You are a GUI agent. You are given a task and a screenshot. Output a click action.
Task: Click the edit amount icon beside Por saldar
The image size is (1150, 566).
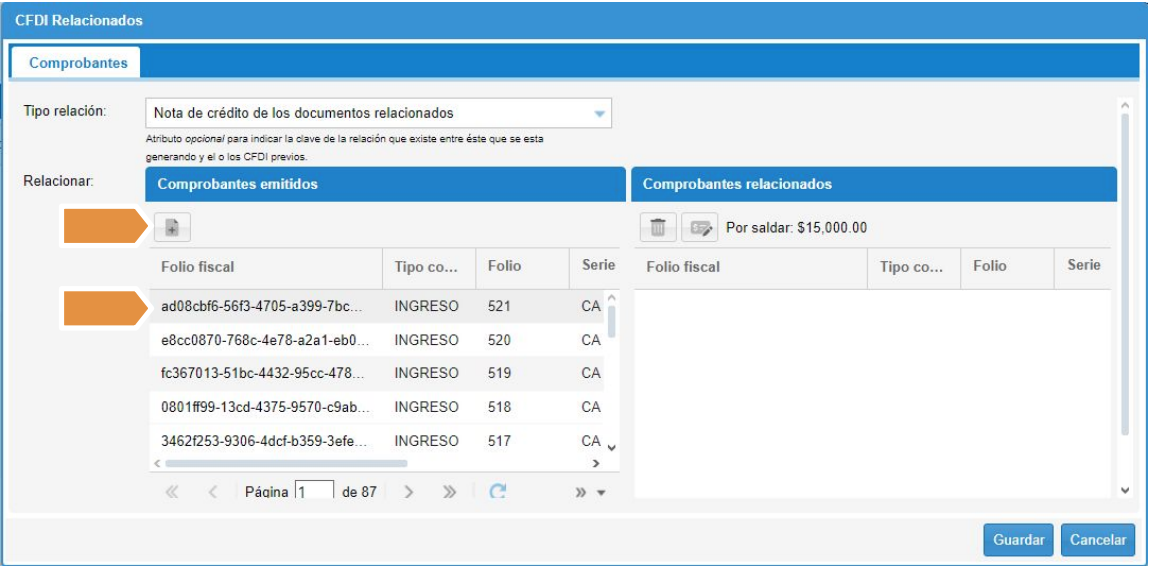(699, 228)
